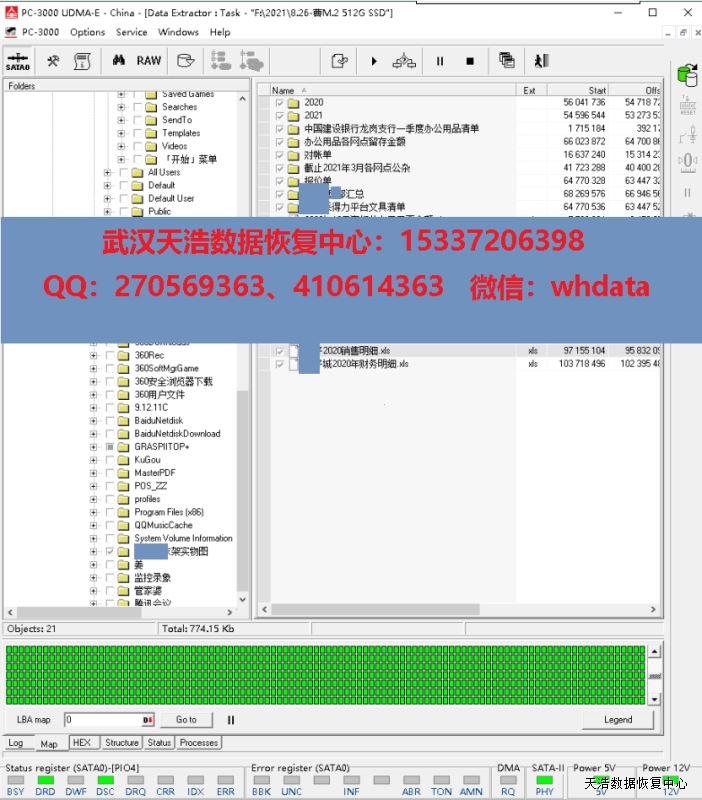The width and height of the screenshot is (702, 800).
Task: Click the RAW recovery toolbar button
Action: click(149, 61)
